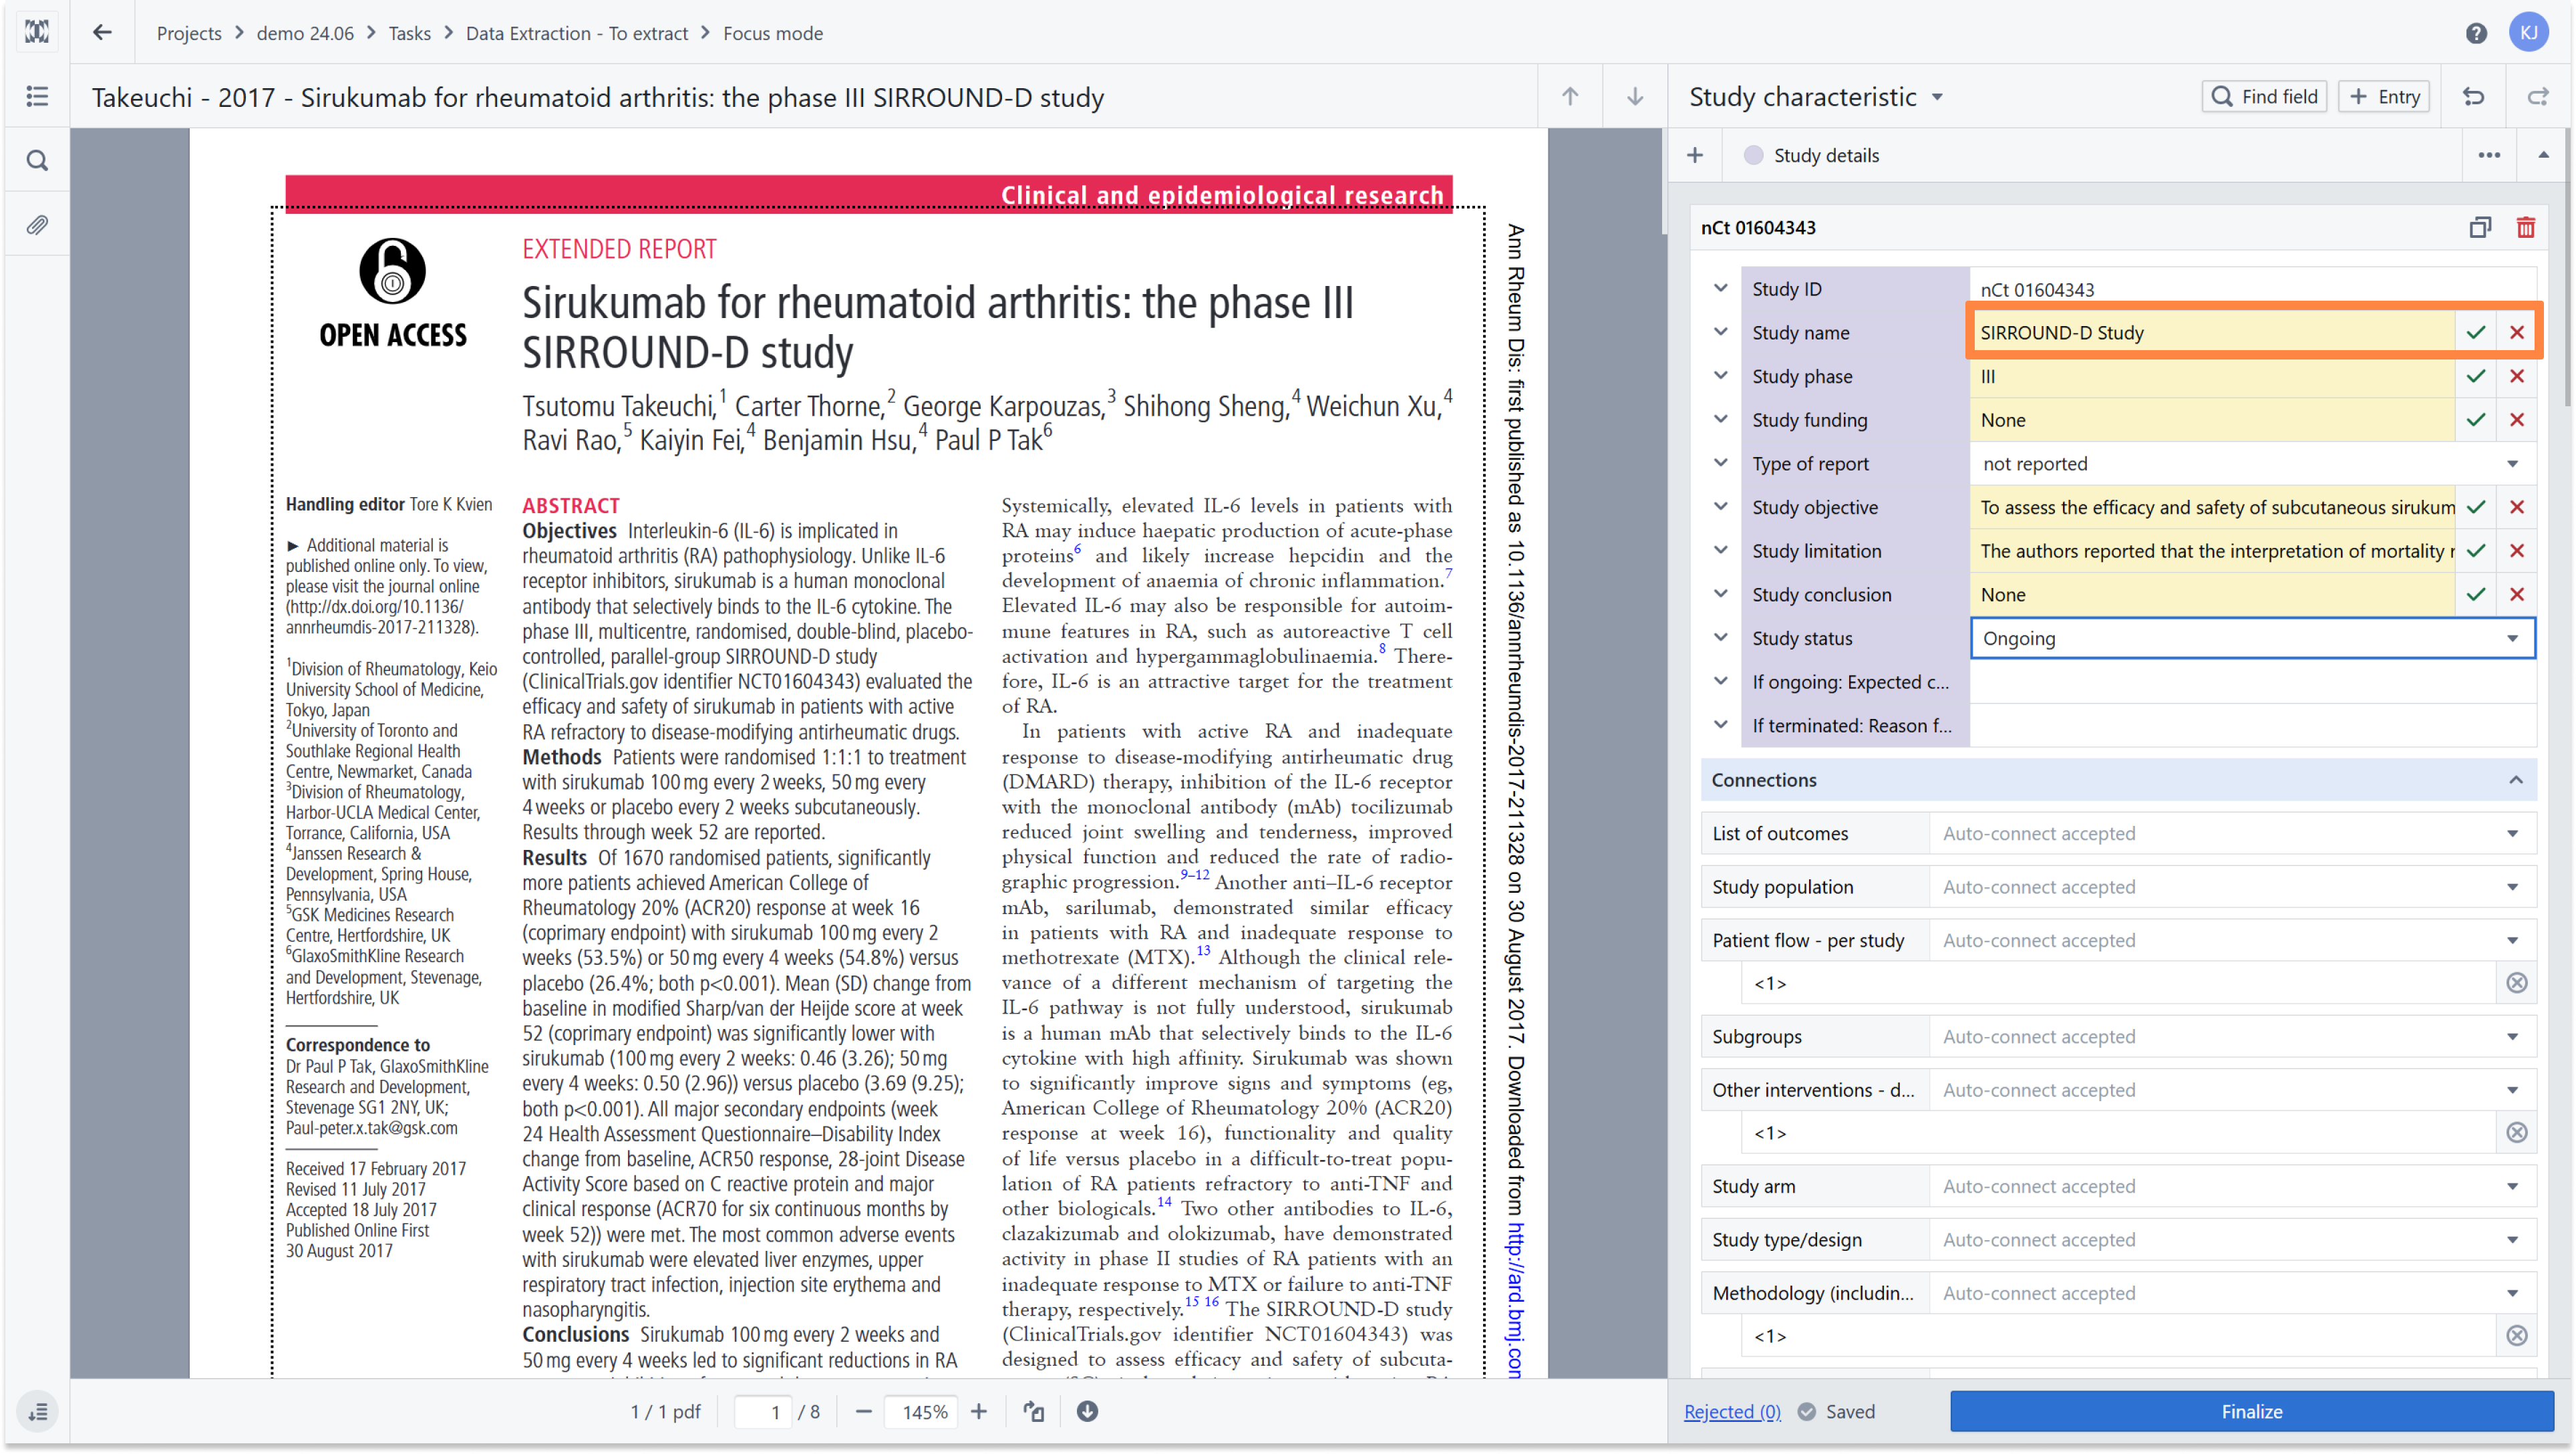The image size is (2576, 1454).
Task: Click the back arrow in top bar
Action: [x=102, y=33]
